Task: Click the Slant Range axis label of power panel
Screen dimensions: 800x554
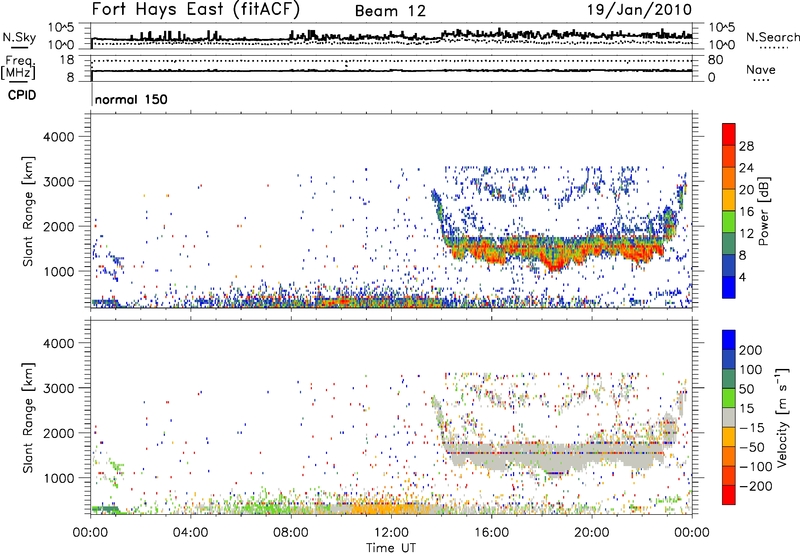Action: coord(28,211)
